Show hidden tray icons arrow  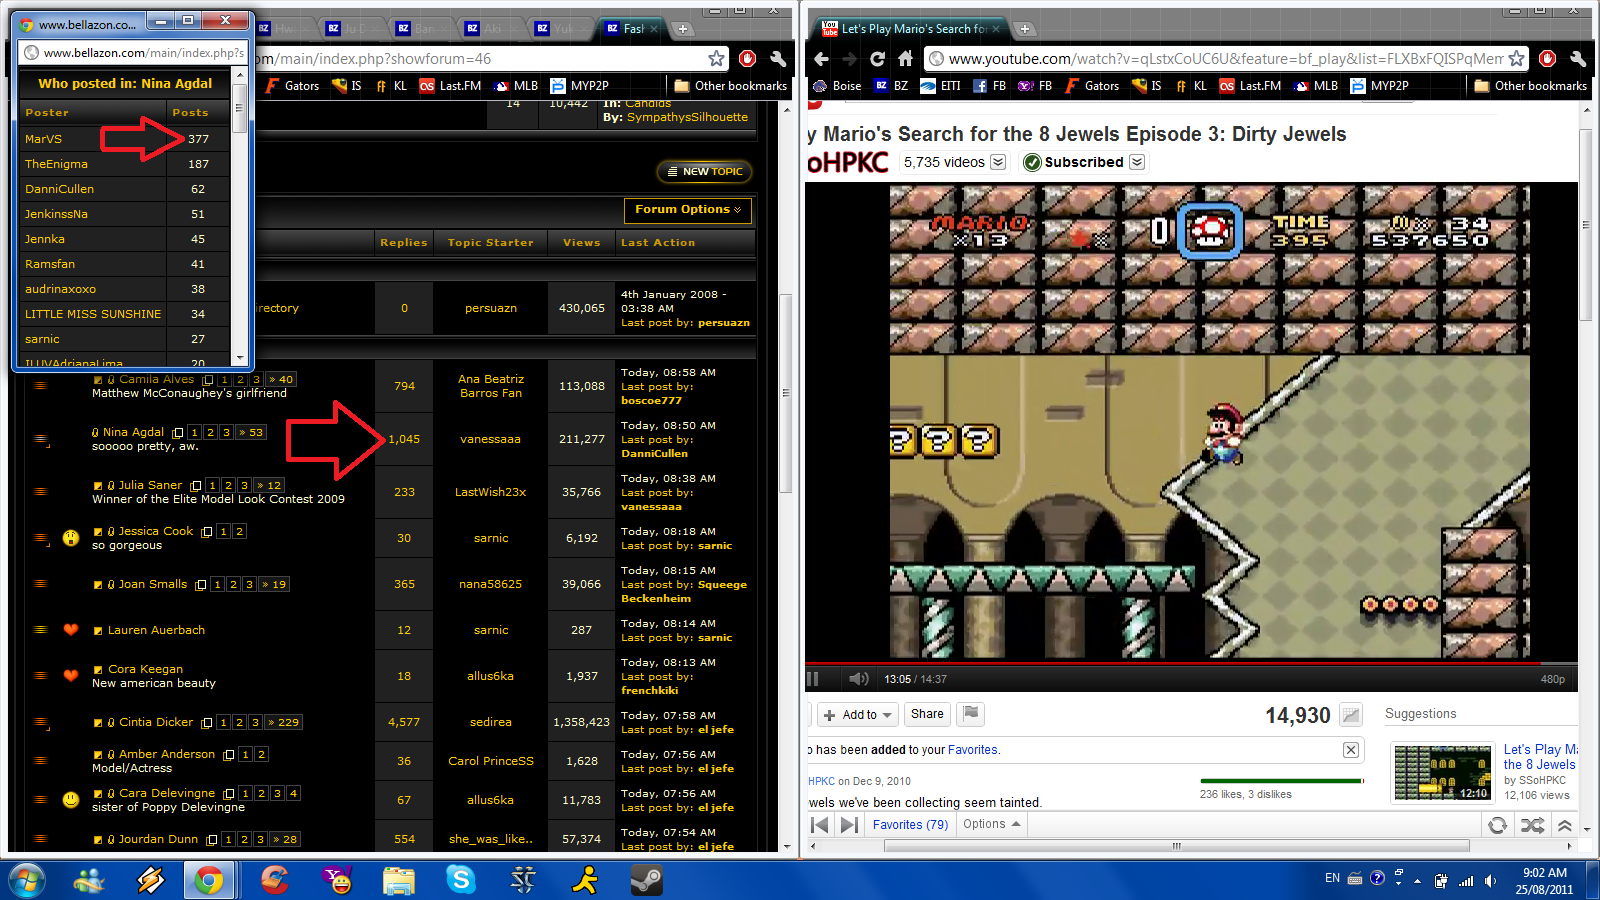[1417, 881]
